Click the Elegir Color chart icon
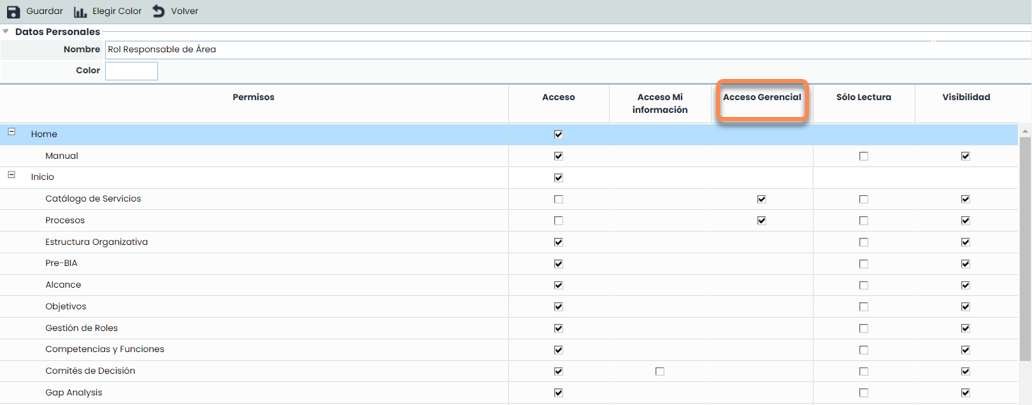 tap(81, 11)
